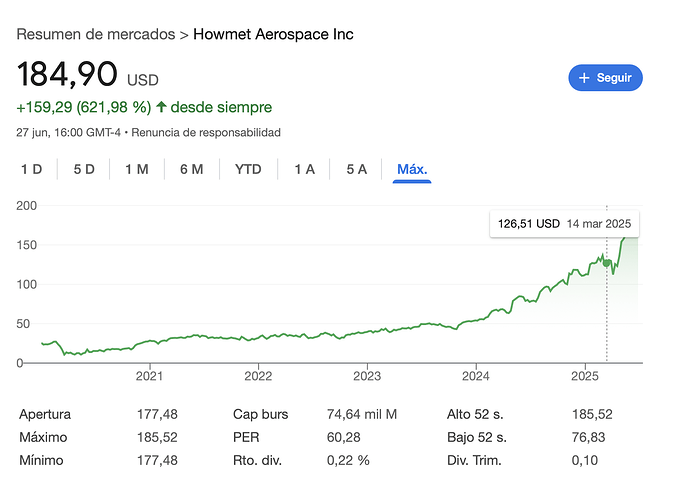Click the Cap burs market cap value
Viewport: 690px width, 486px height.
362,414
